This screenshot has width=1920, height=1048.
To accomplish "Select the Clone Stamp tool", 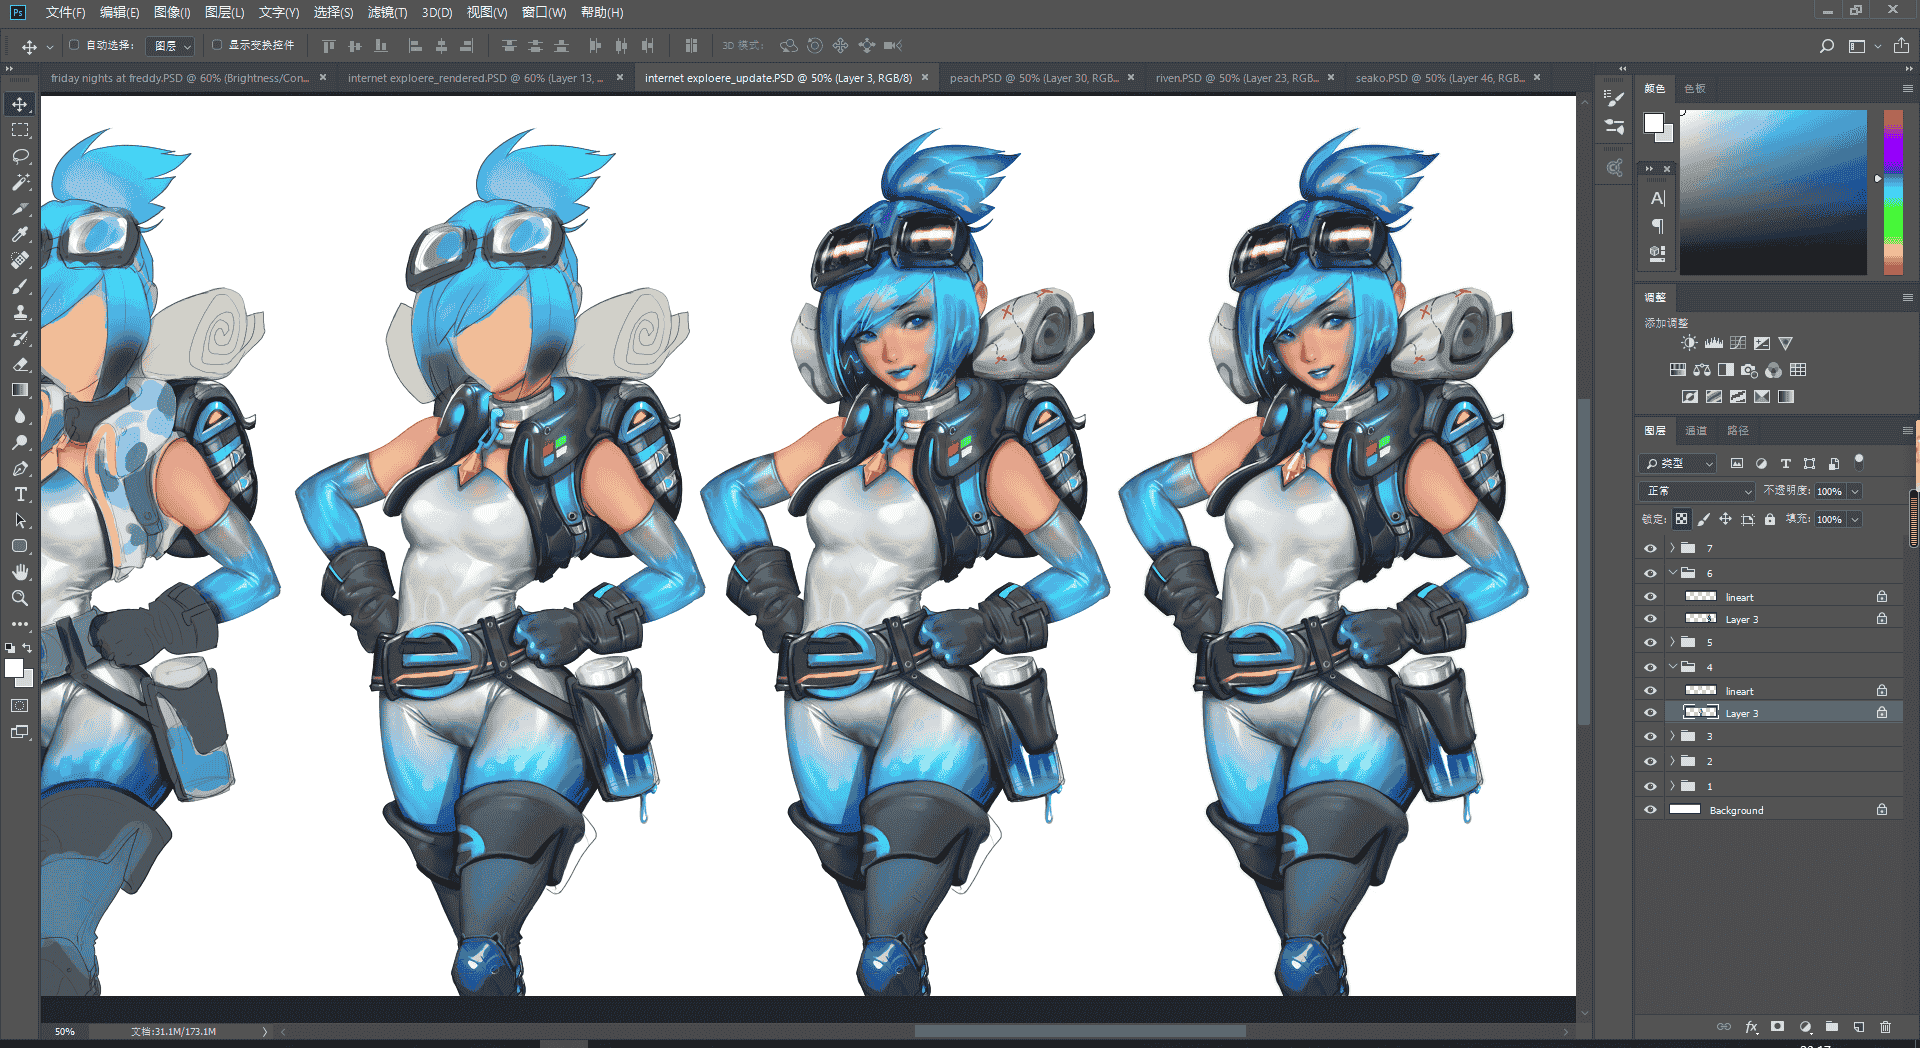I will coord(20,312).
